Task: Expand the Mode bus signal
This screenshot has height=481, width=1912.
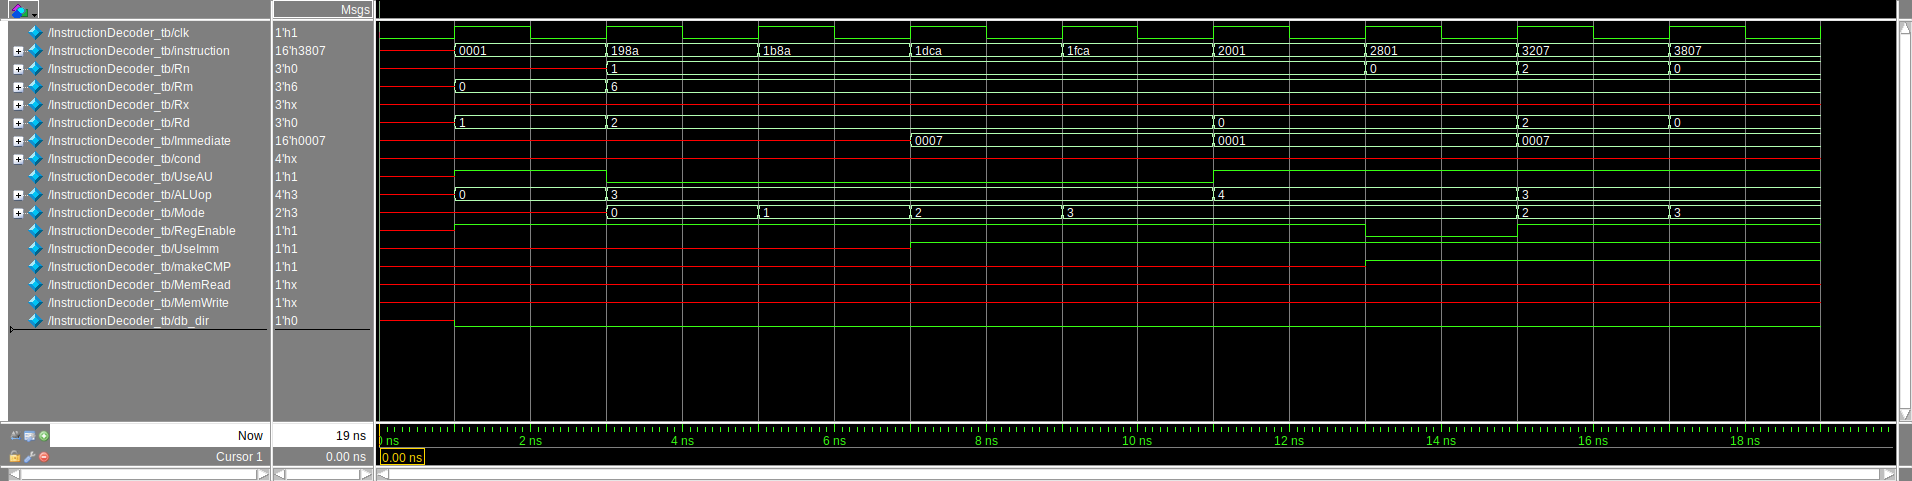Action: pyautogui.click(x=18, y=213)
